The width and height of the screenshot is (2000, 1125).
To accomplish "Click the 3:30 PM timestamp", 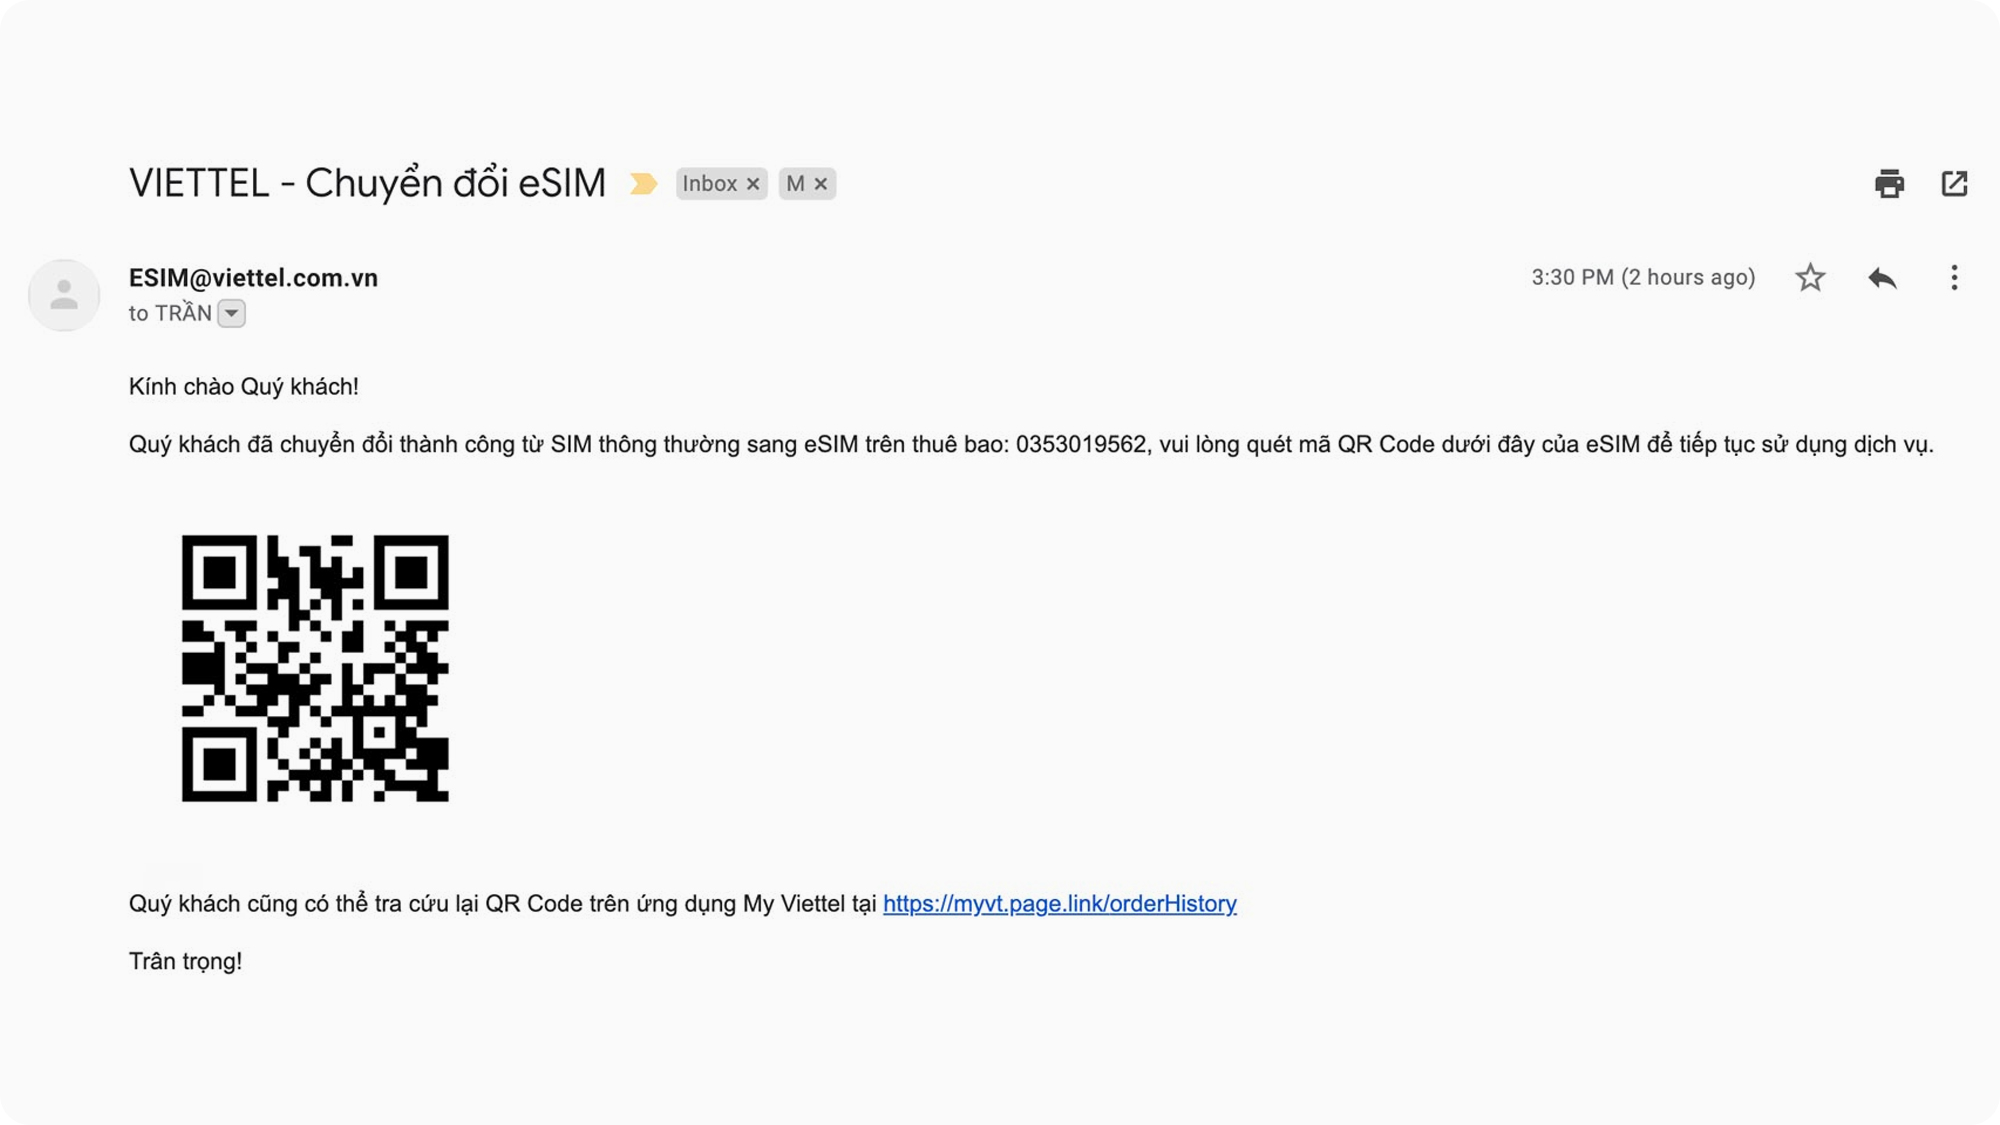I will click(x=1642, y=277).
